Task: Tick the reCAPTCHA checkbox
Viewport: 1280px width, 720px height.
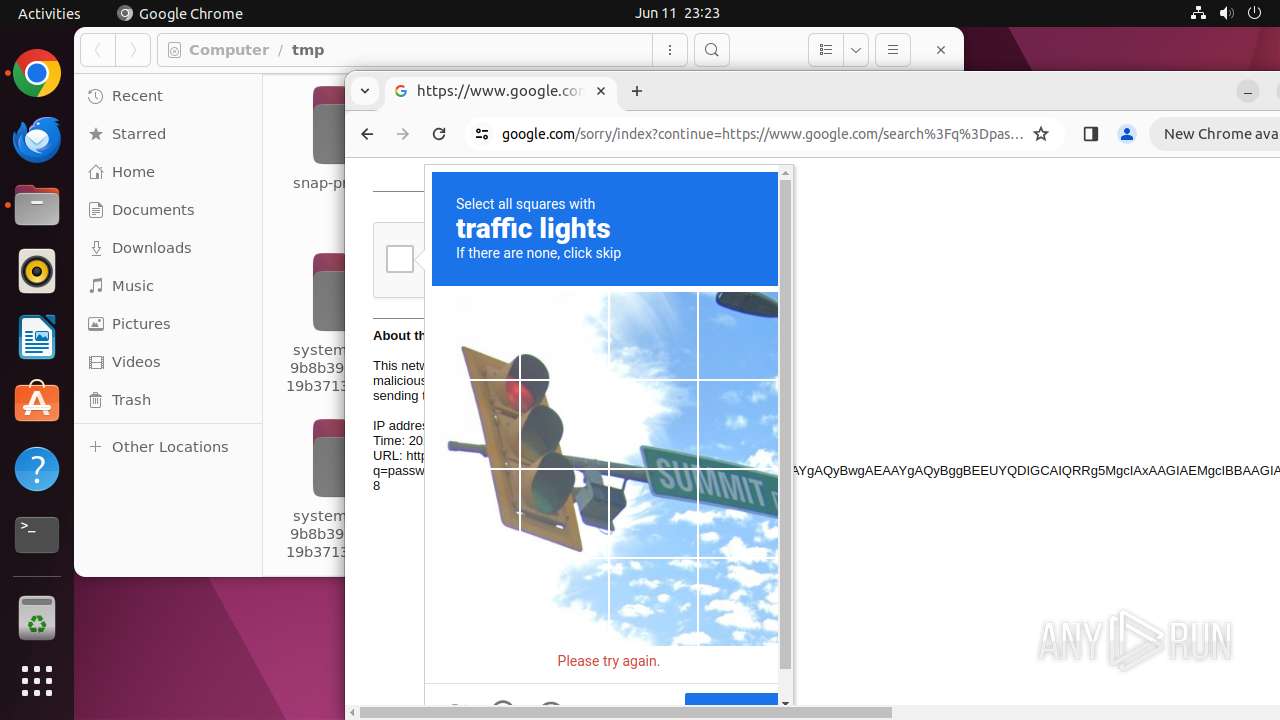Action: (400, 259)
